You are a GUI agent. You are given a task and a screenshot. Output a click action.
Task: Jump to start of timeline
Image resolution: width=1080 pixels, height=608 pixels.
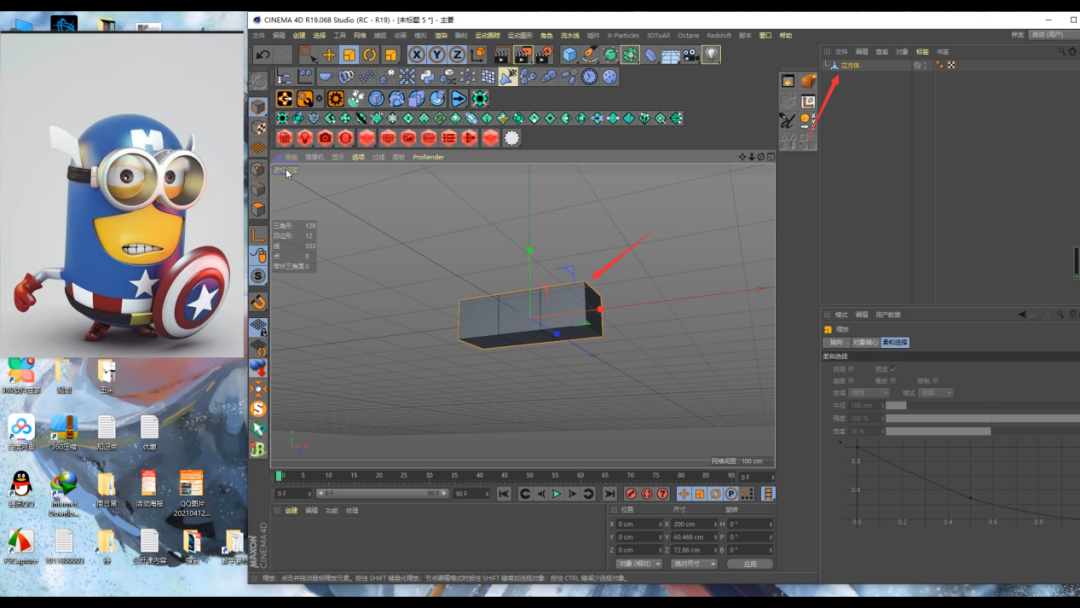(503, 494)
